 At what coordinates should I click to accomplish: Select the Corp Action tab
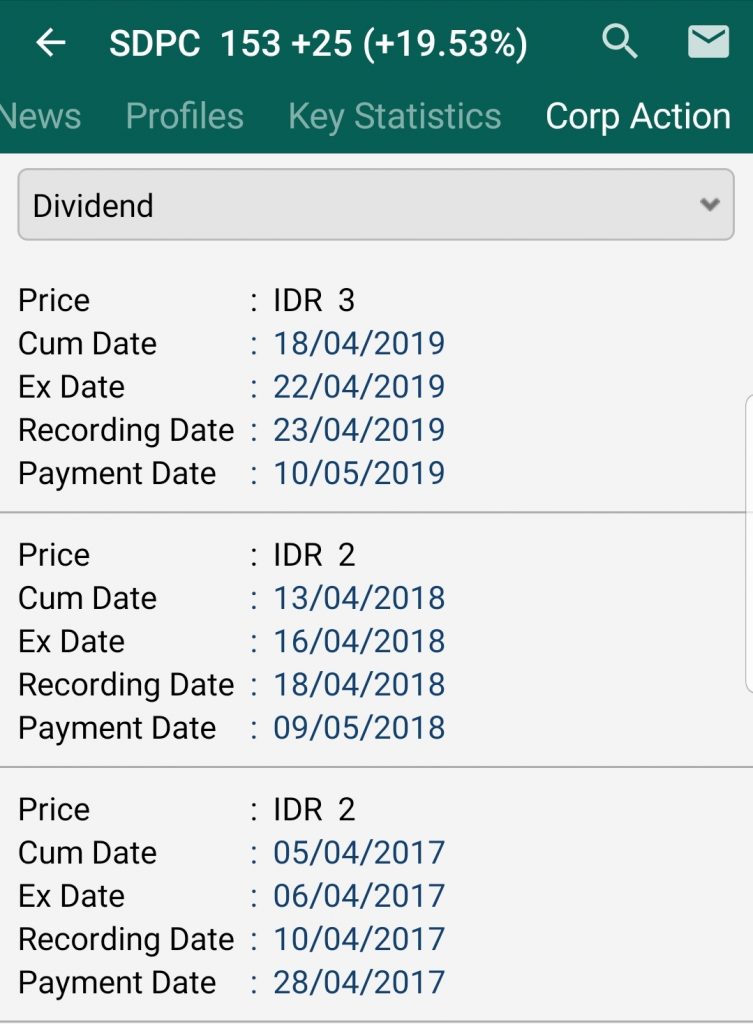coord(638,116)
